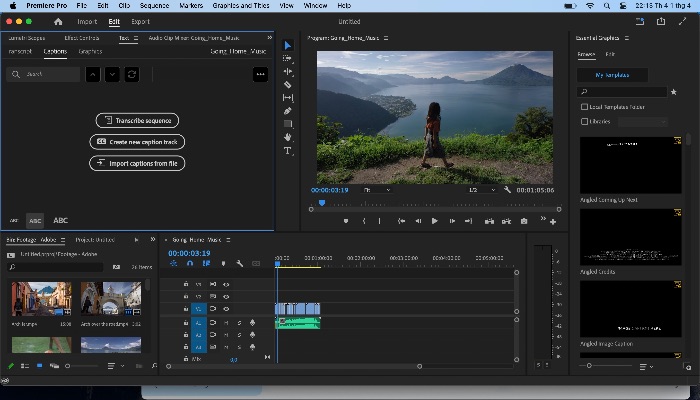Select the Pen tool
The height and width of the screenshot is (400, 700).
coord(288,111)
